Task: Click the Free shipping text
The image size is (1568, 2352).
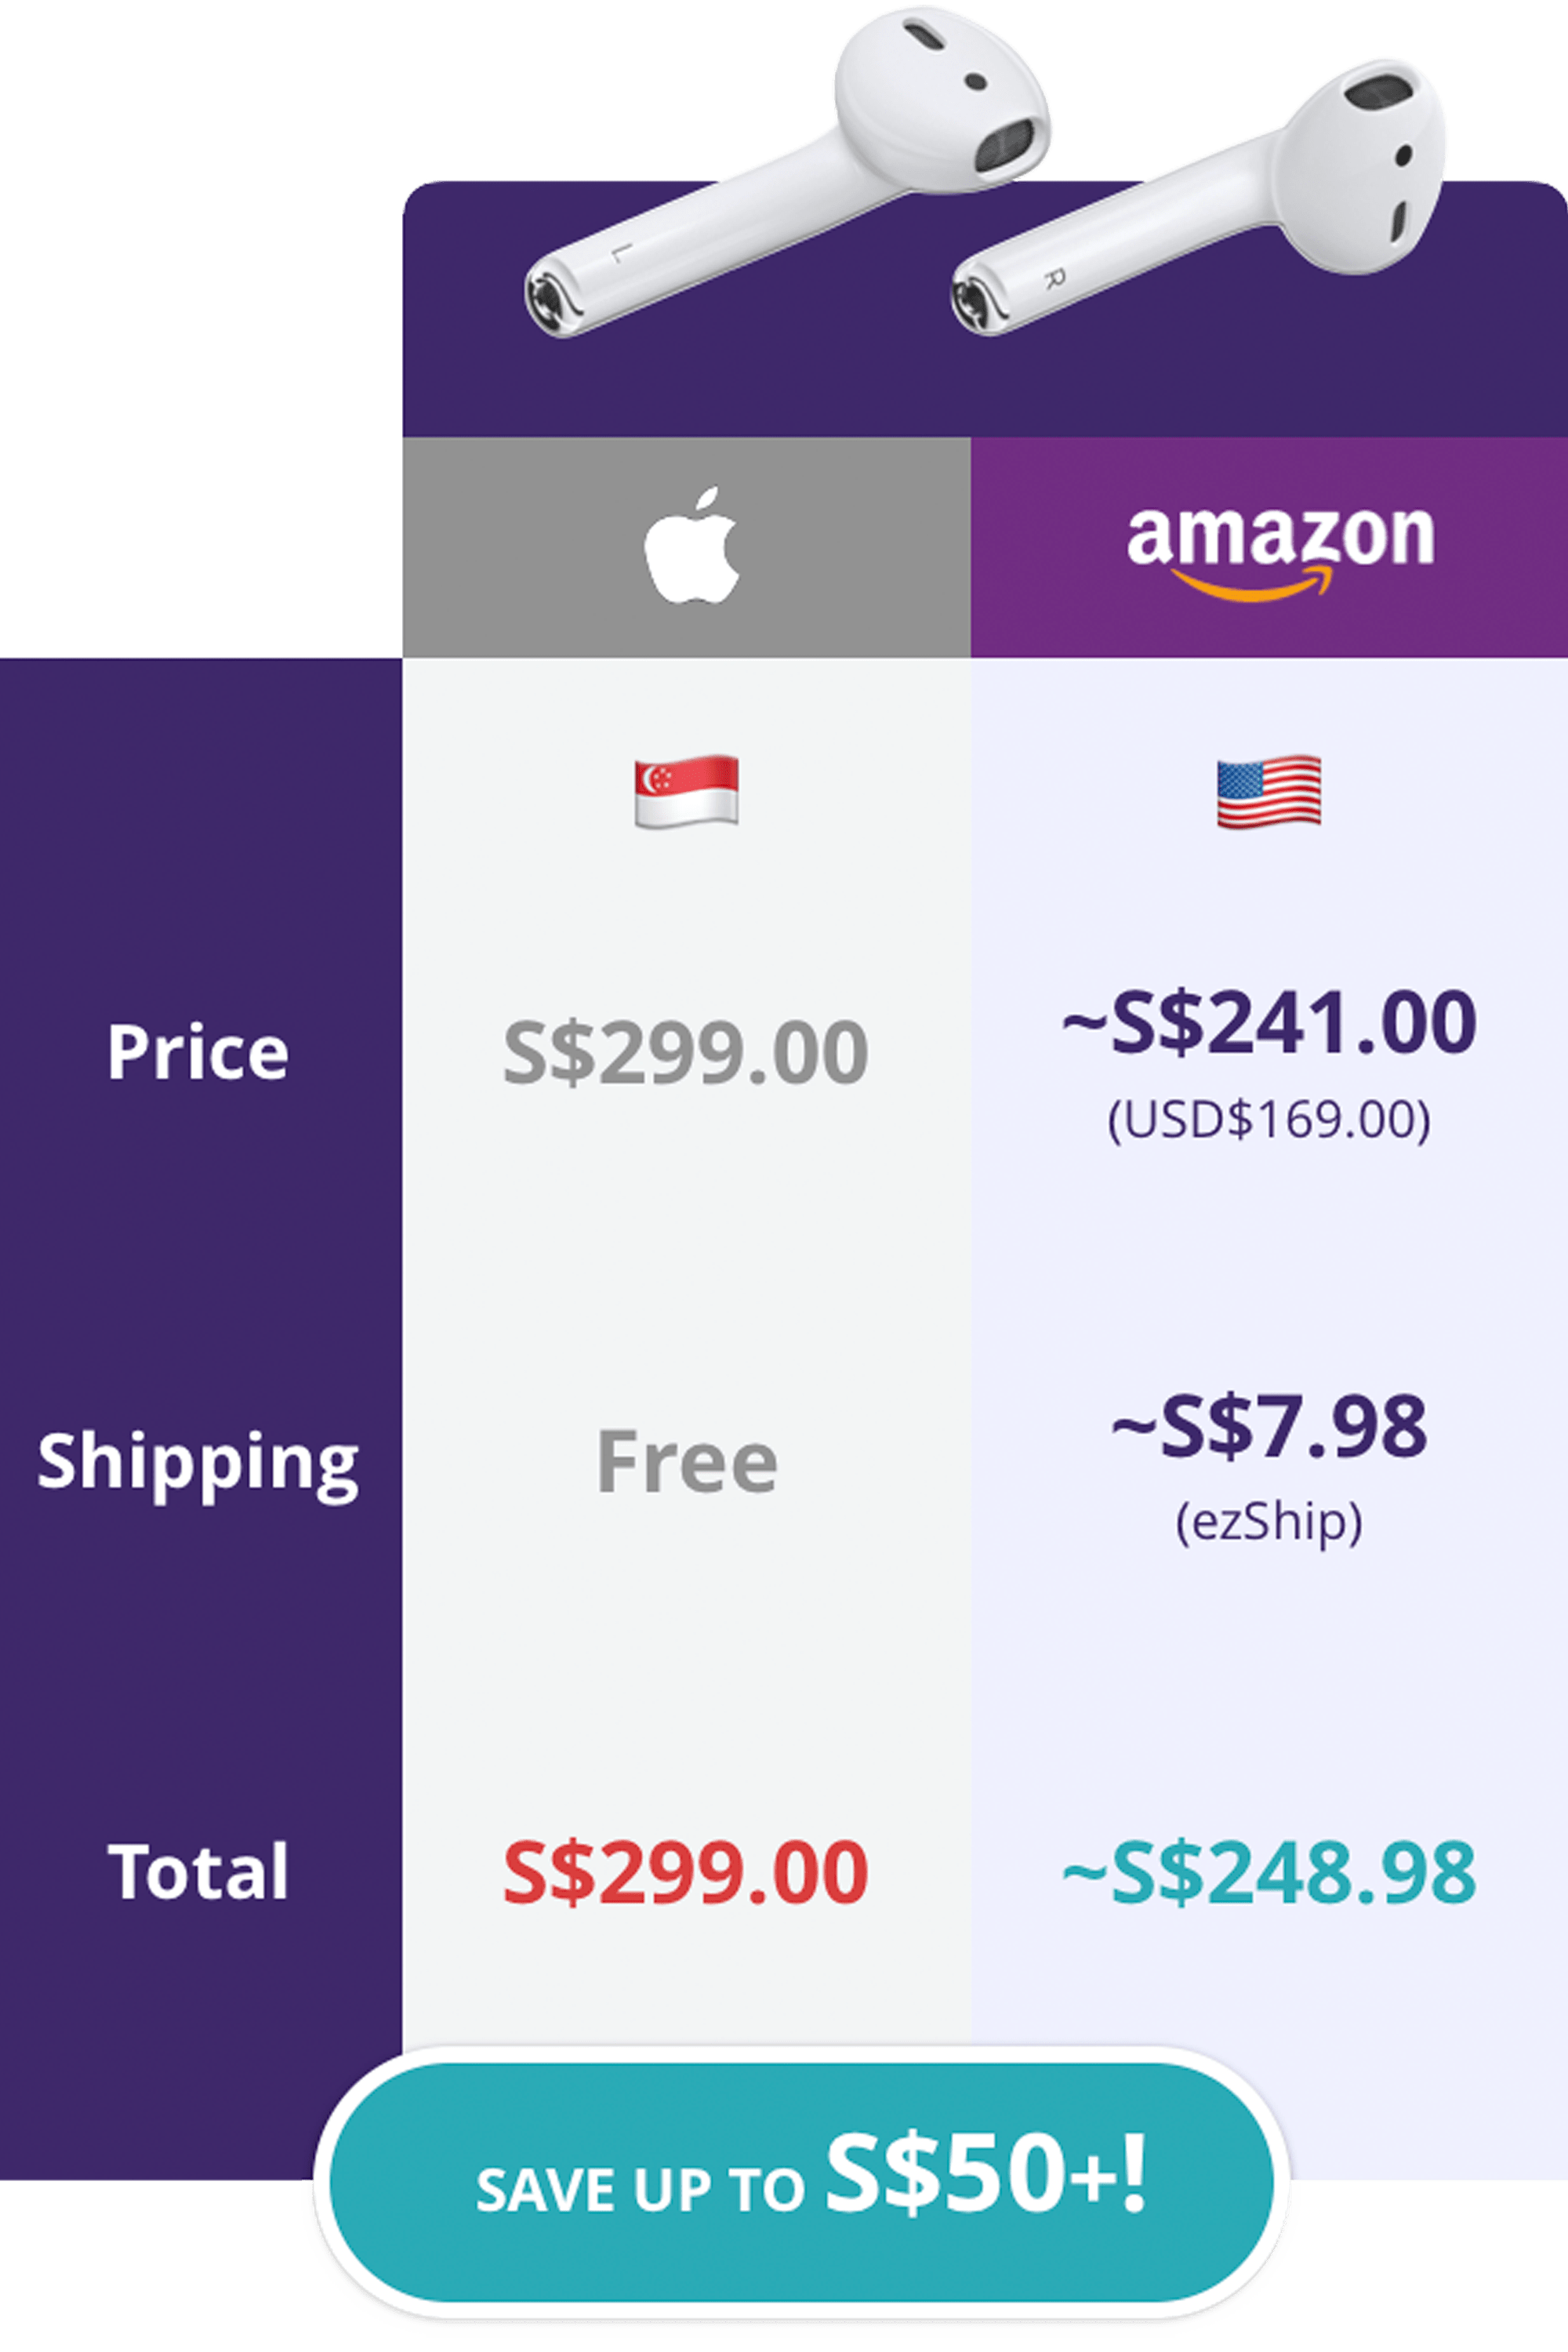Action: [686, 1461]
